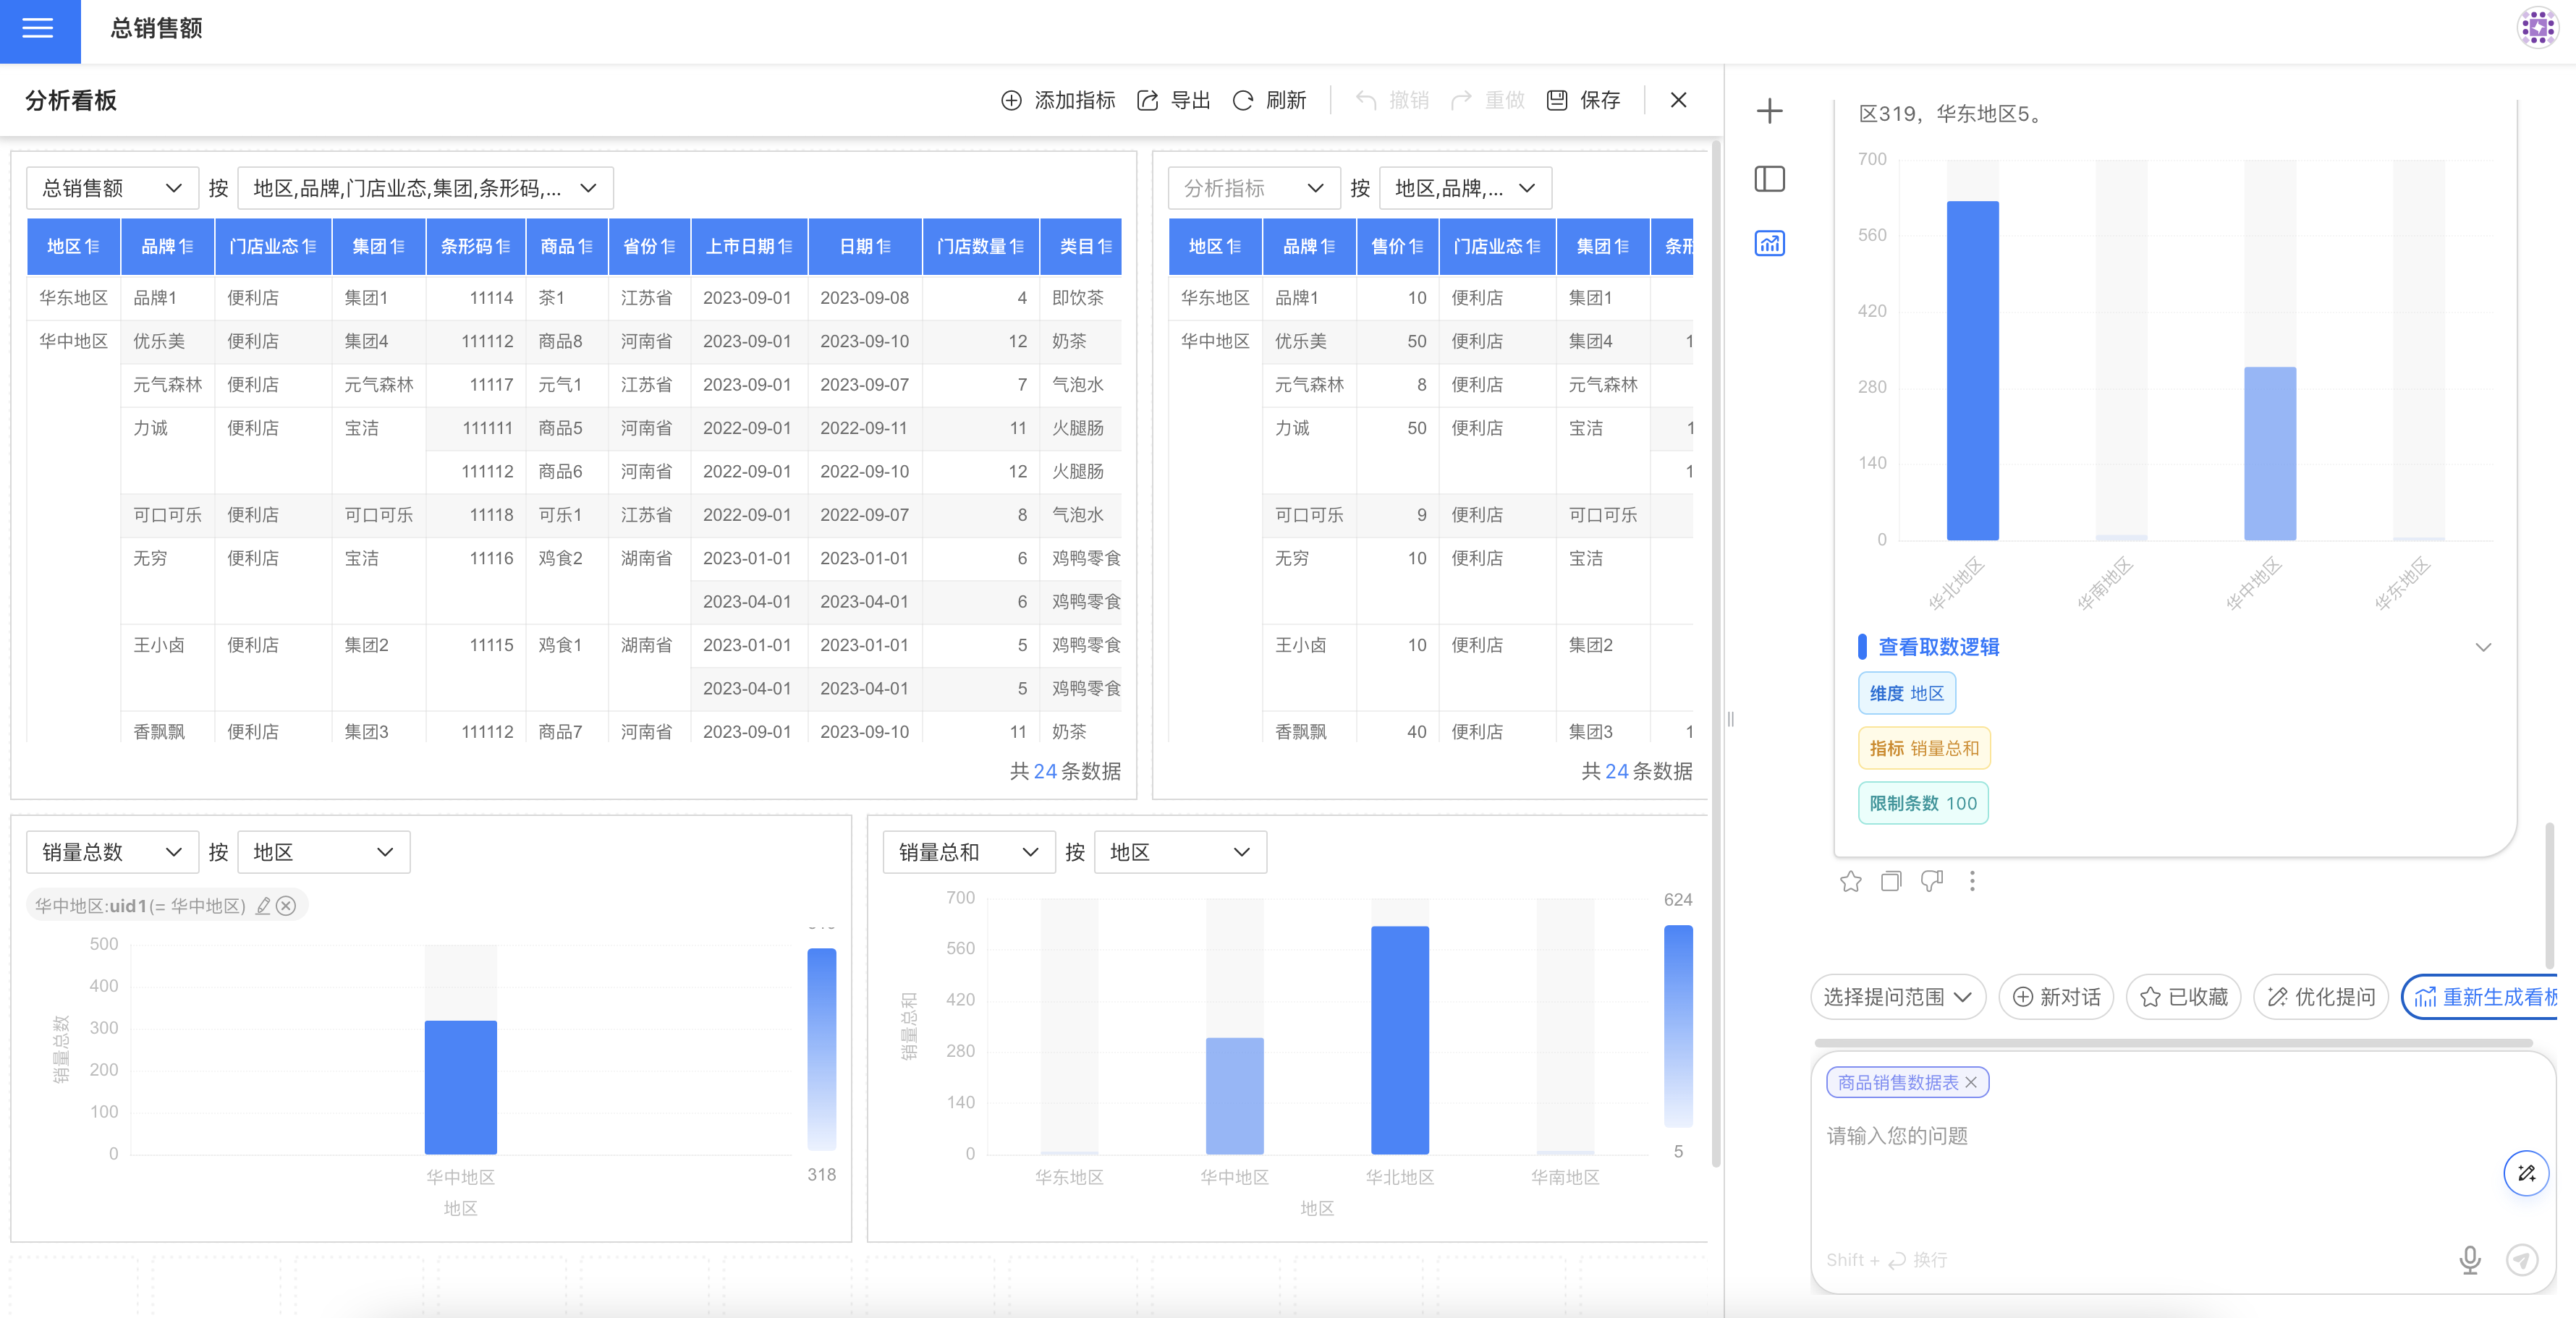
Task: Open the 销量总数 indicator dropdown
Action: (112, 852)
